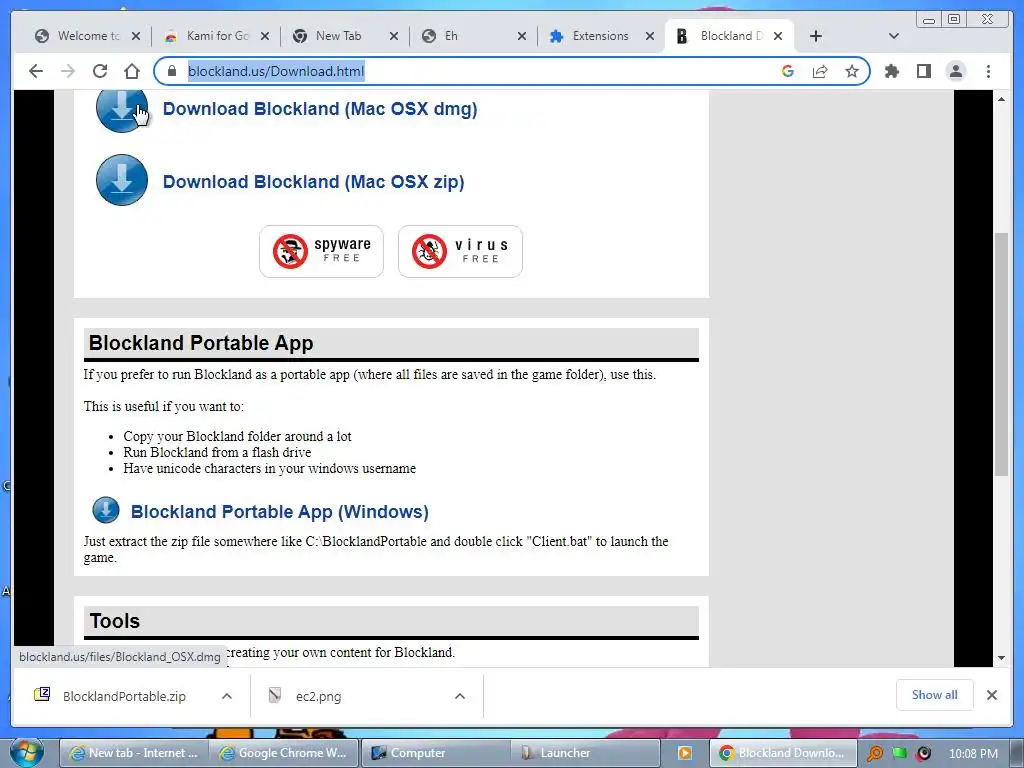Click the Chrome back arrow

tap(36, 71)
